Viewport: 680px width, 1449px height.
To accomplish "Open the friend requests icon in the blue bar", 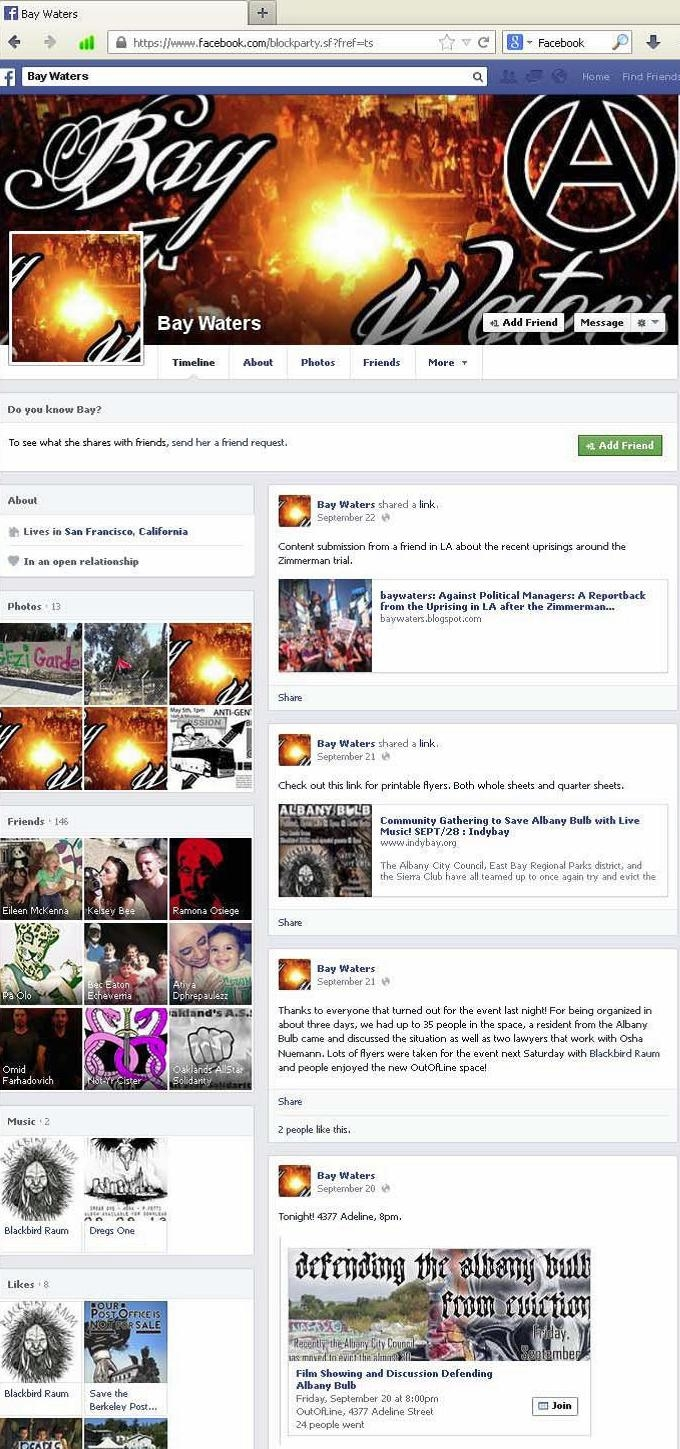I will click(x=508, y=76).
